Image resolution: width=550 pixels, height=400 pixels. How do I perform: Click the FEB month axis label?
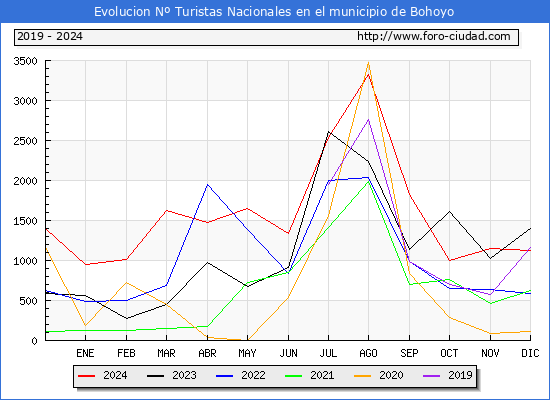126,353
